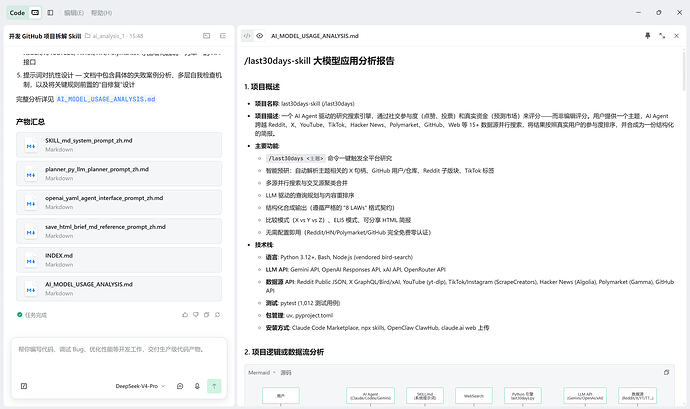Screen dimensions: 690x409
Task: Open the DeepSeek-V4-Pro model dropdown
Action: [x=140, y=386]
